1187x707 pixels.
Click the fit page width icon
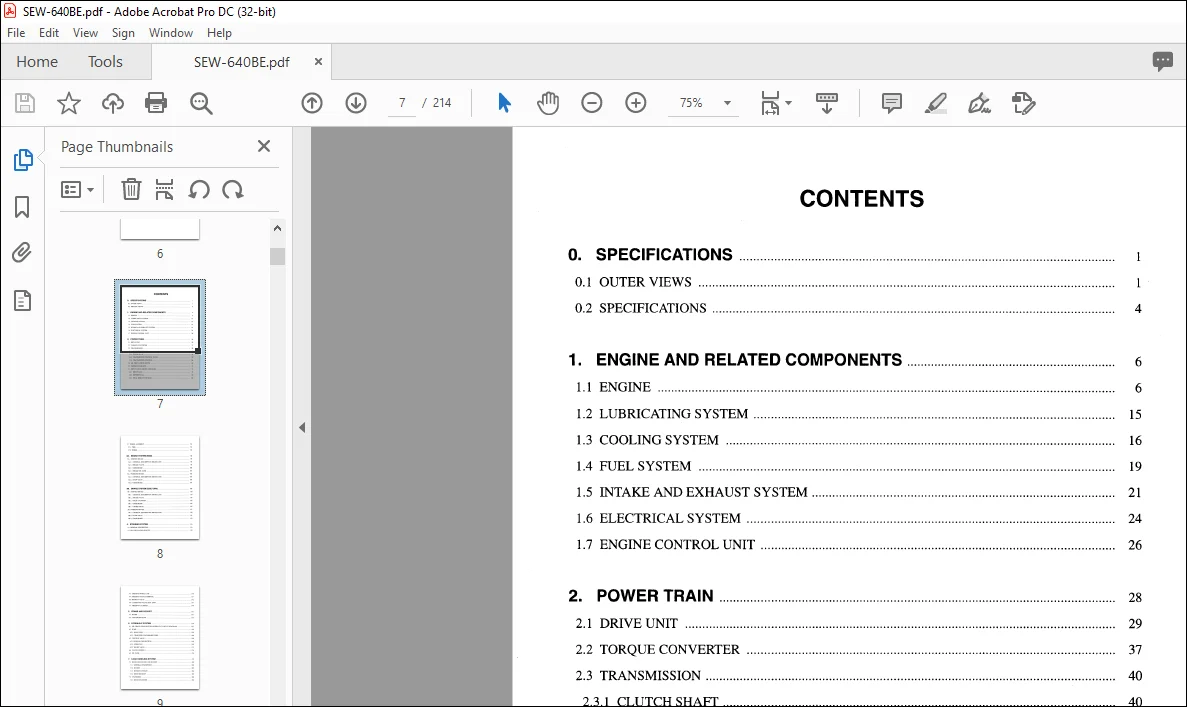770,103
